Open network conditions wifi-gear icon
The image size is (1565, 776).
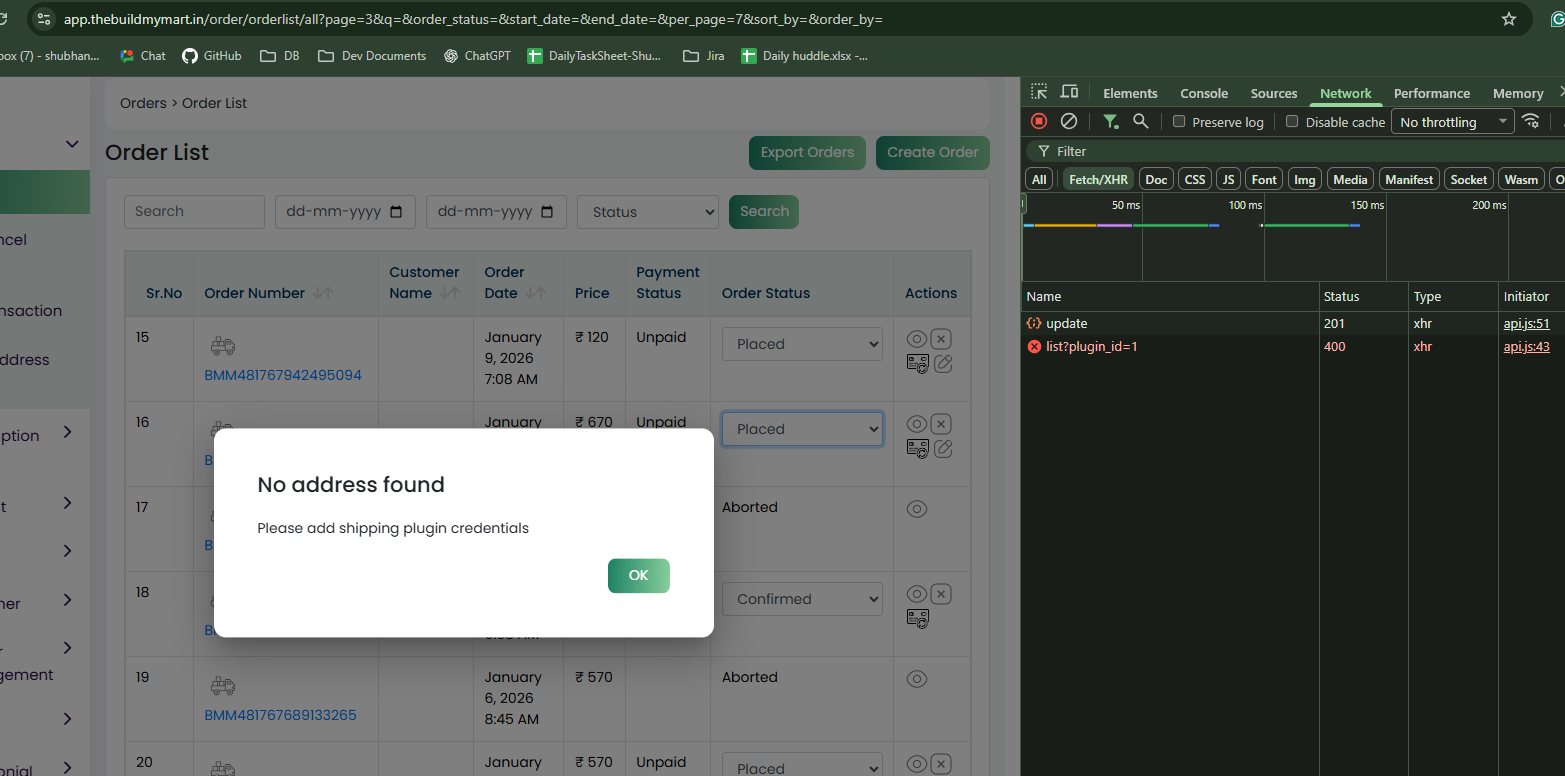1530,121
